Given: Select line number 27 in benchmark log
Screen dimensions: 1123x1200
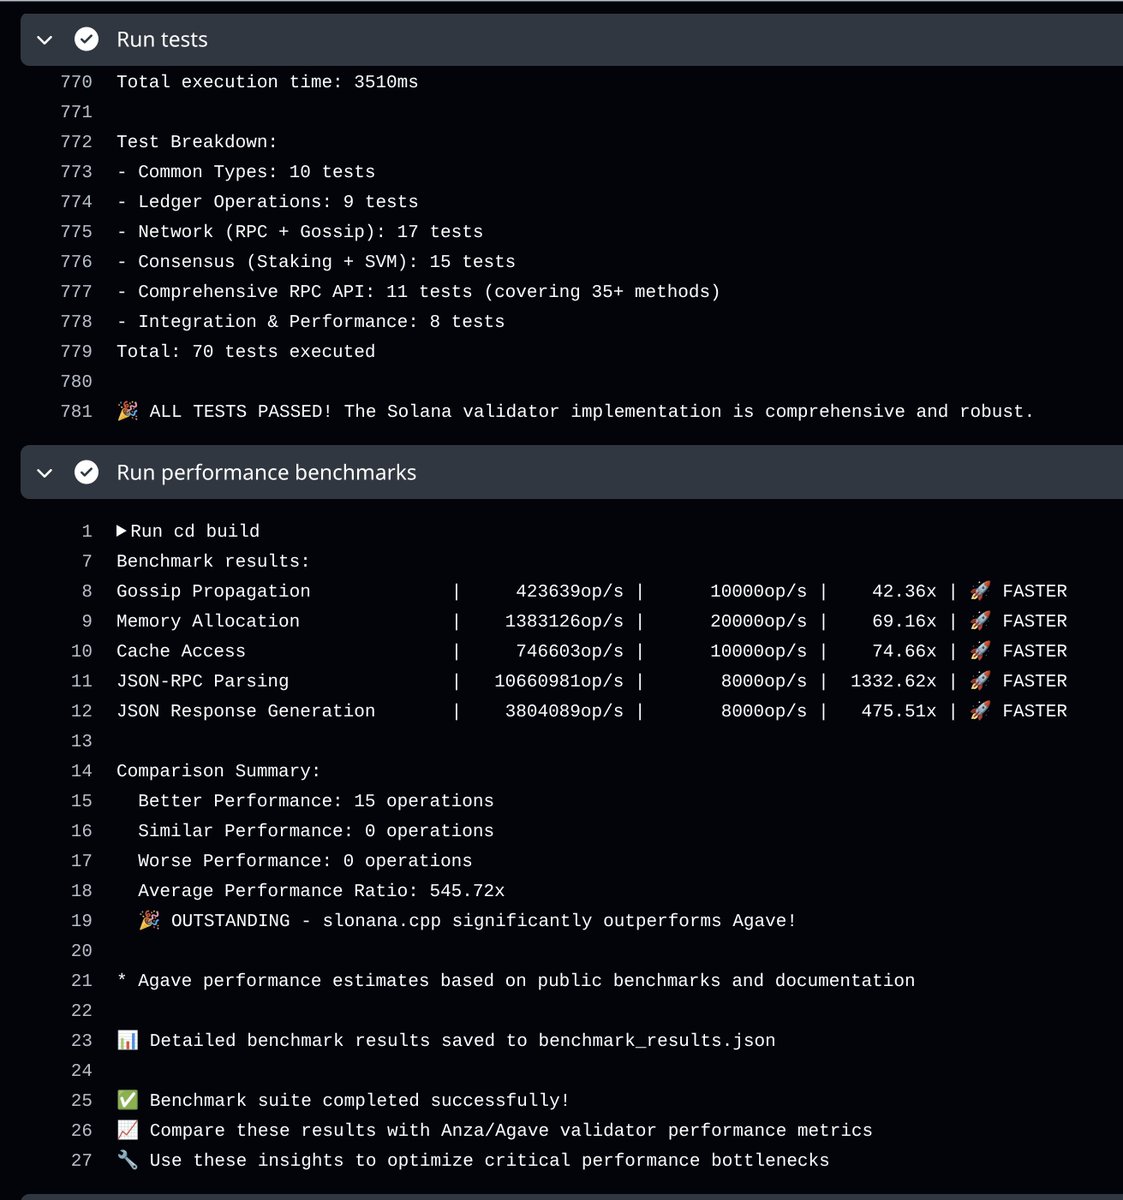Looking at the screenshot, I should click(82, 1161).
